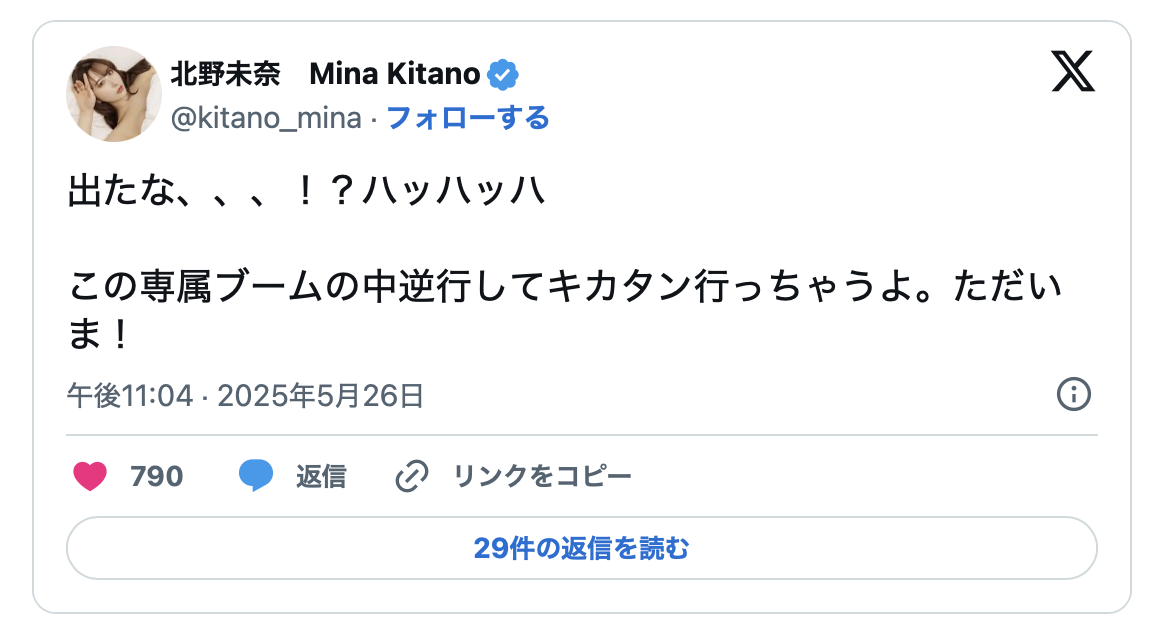Click the tweet's final line ま！
The width and height of the screenshot is (1156, 640).
point(99,336)
